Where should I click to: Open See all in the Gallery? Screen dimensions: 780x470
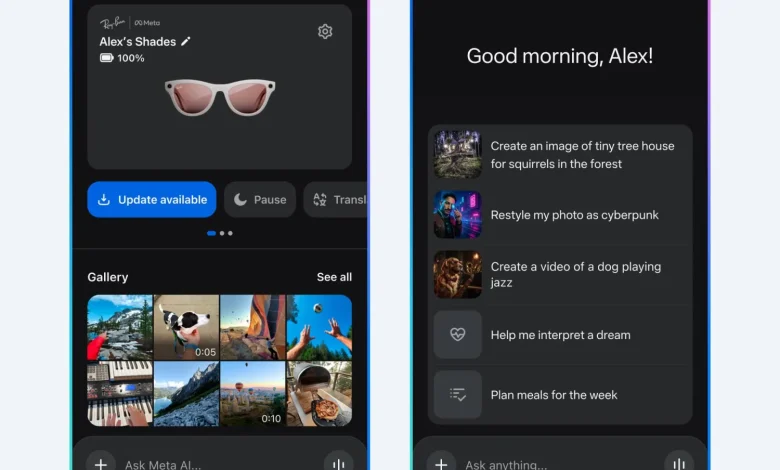point(334,277)
